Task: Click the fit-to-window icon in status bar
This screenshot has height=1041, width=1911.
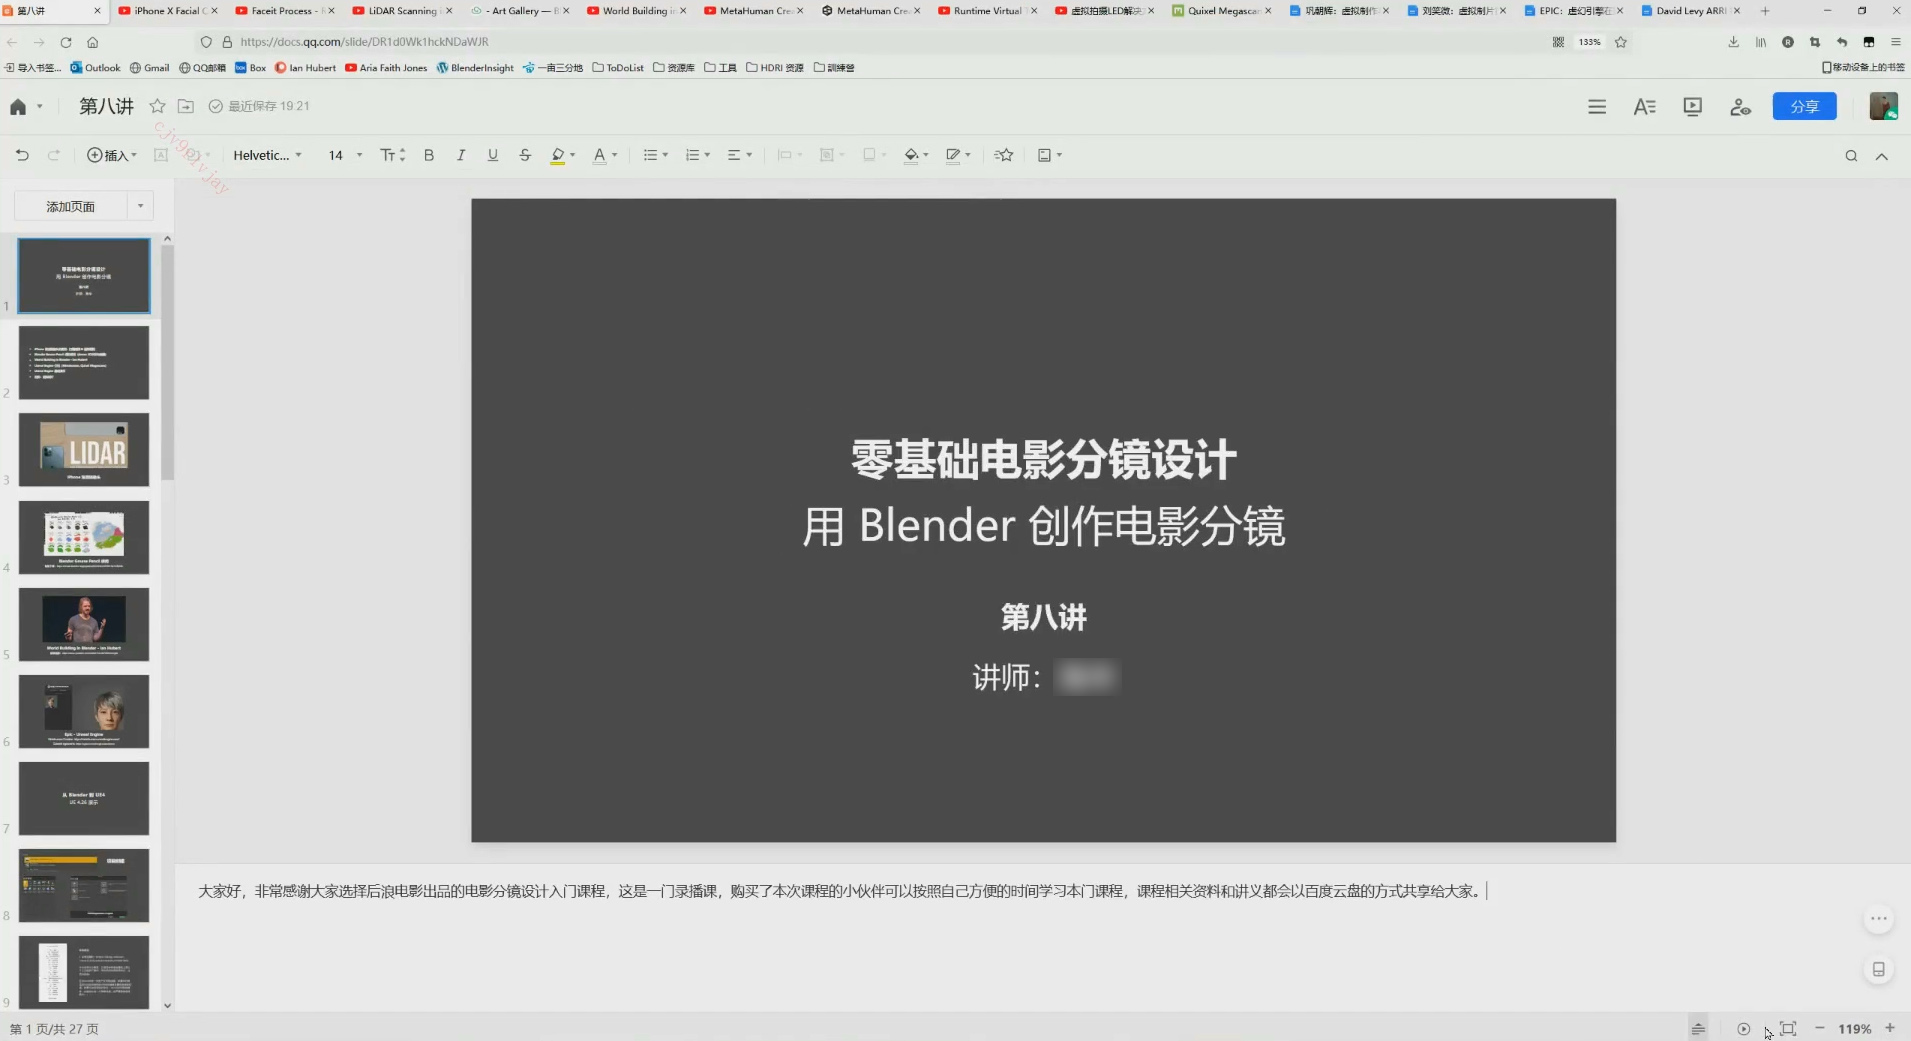Action: pyautogui.click(x=1788, y=1028)
